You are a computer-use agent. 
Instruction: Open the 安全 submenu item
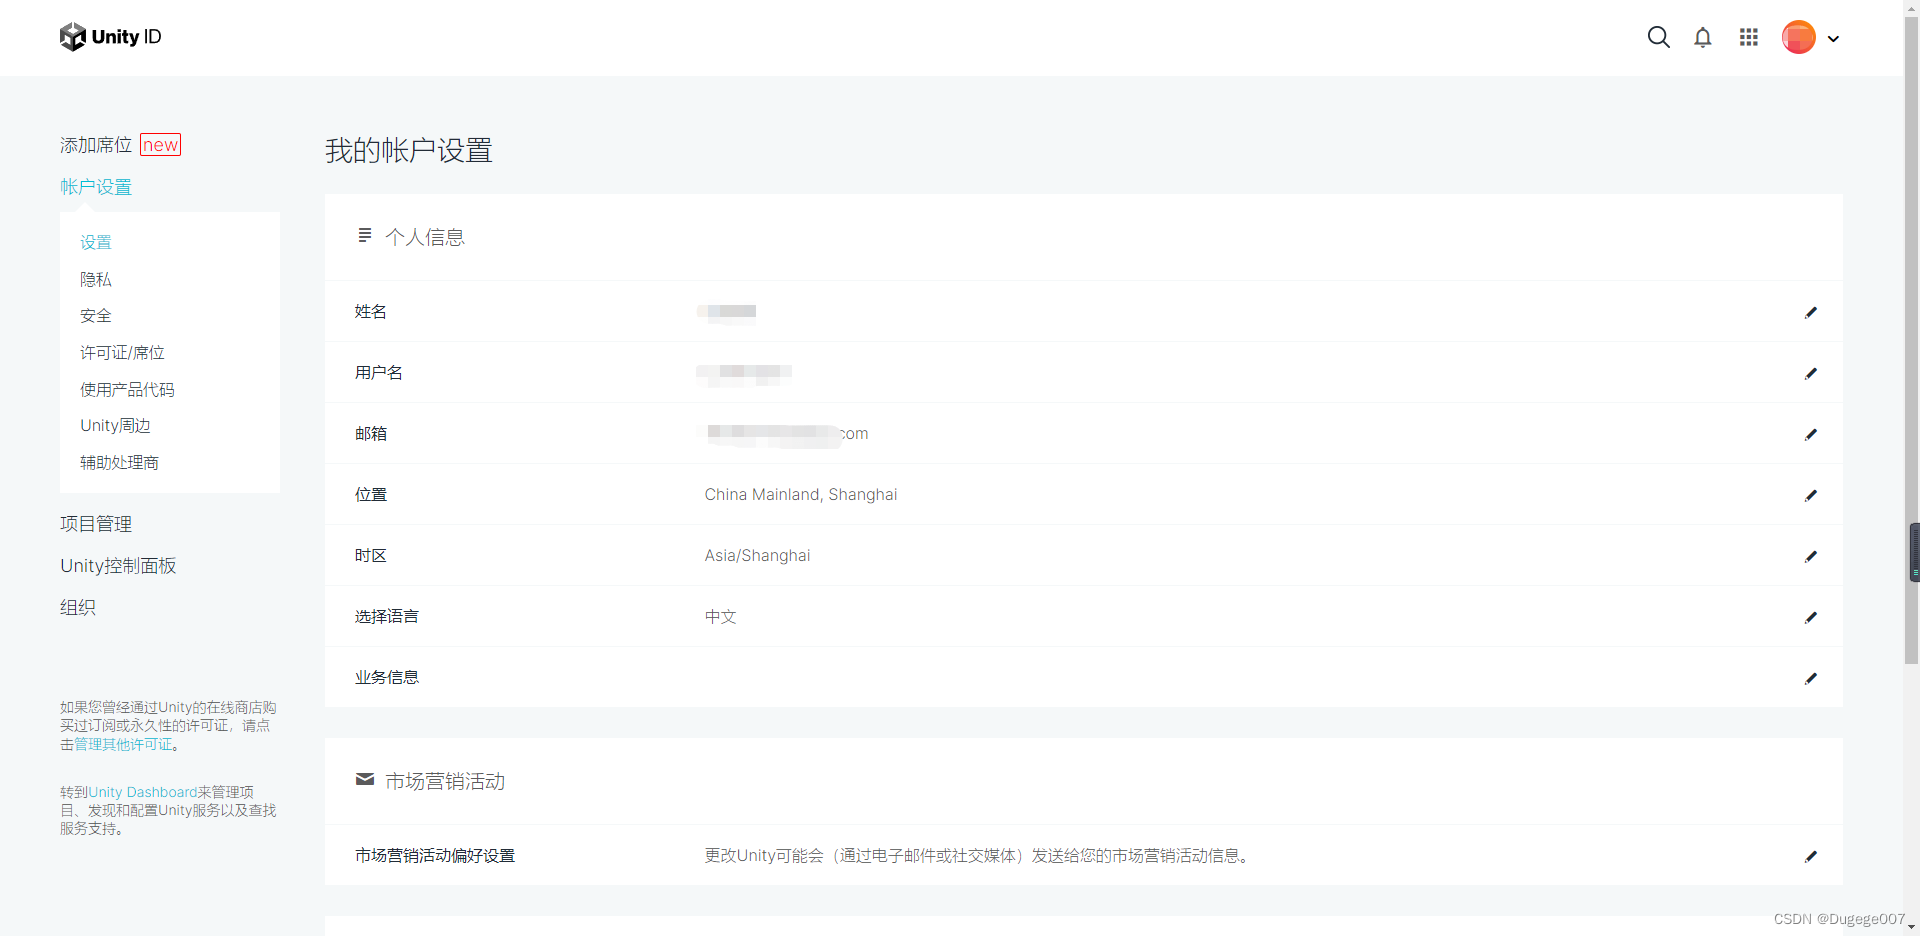(96, 316)
